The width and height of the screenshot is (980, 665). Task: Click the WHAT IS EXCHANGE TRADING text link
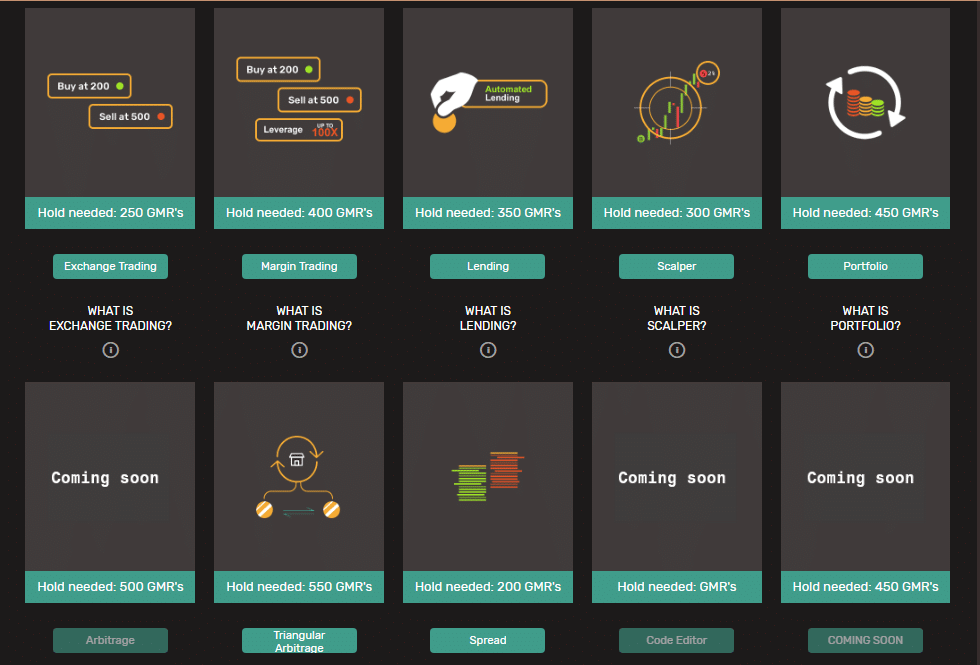tap(110, 318)
